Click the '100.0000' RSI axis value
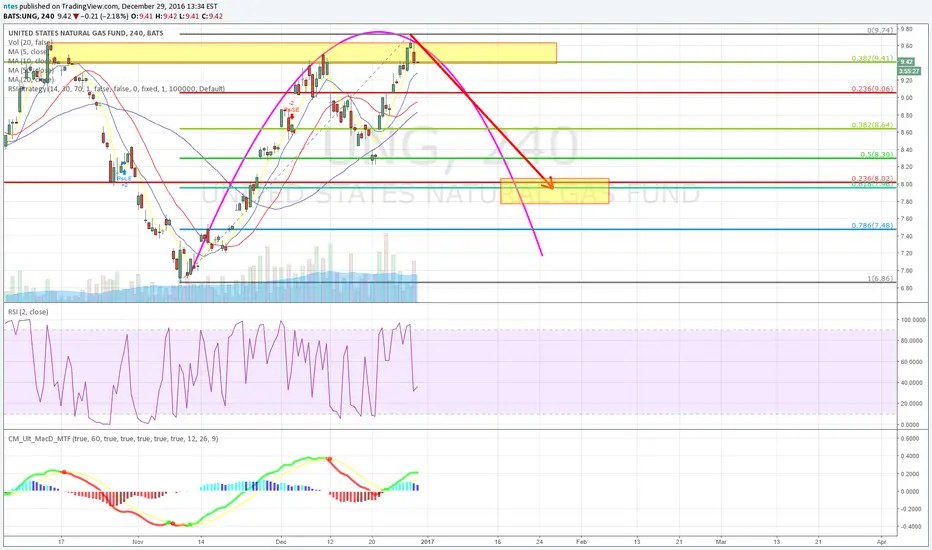Viewport: 932px width, 550px height. tap(913, 320)
